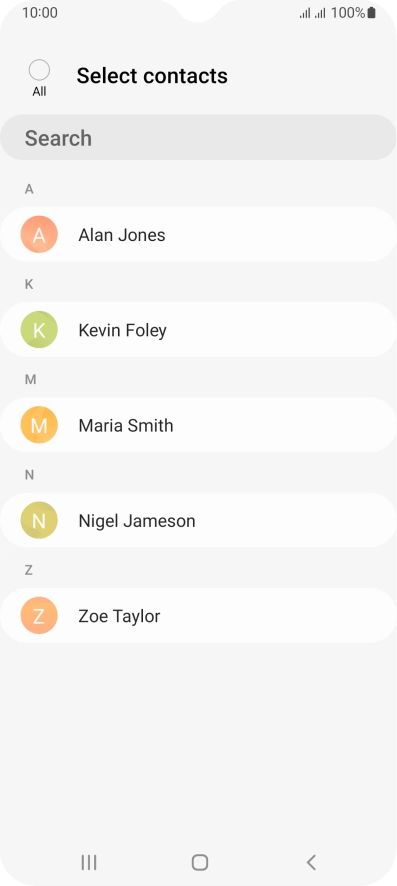
Task: Toggle the All selection circle
Action: [39, 71]
